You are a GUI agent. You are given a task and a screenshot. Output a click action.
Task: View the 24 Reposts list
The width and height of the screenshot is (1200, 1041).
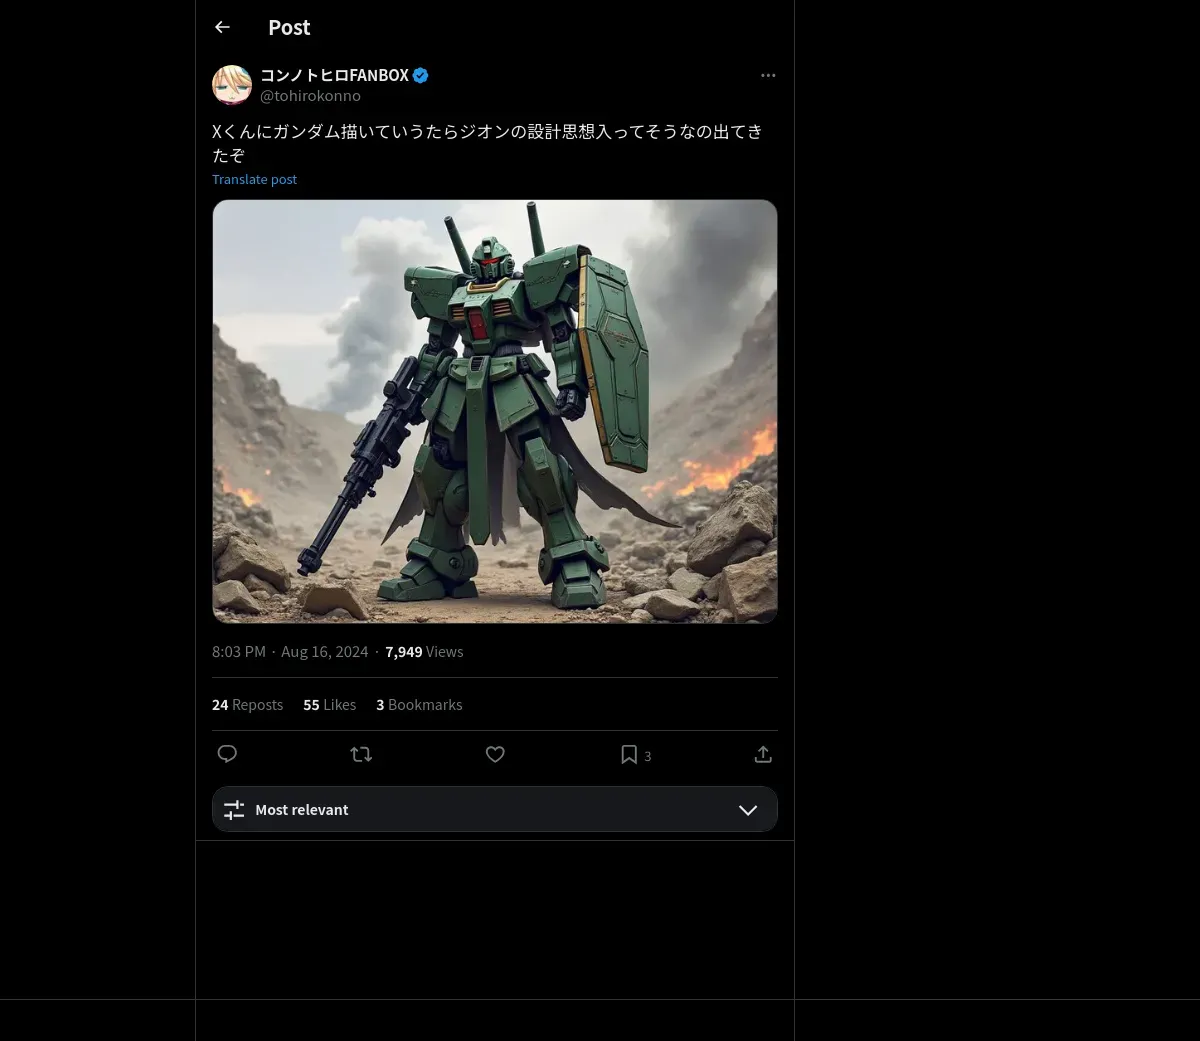click(247, 705)
